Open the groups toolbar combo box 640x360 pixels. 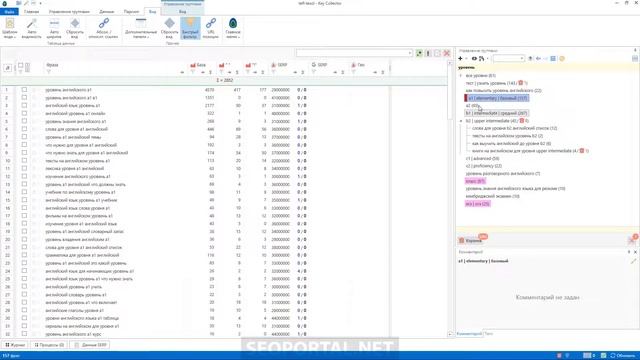click(x=508, y=58)
